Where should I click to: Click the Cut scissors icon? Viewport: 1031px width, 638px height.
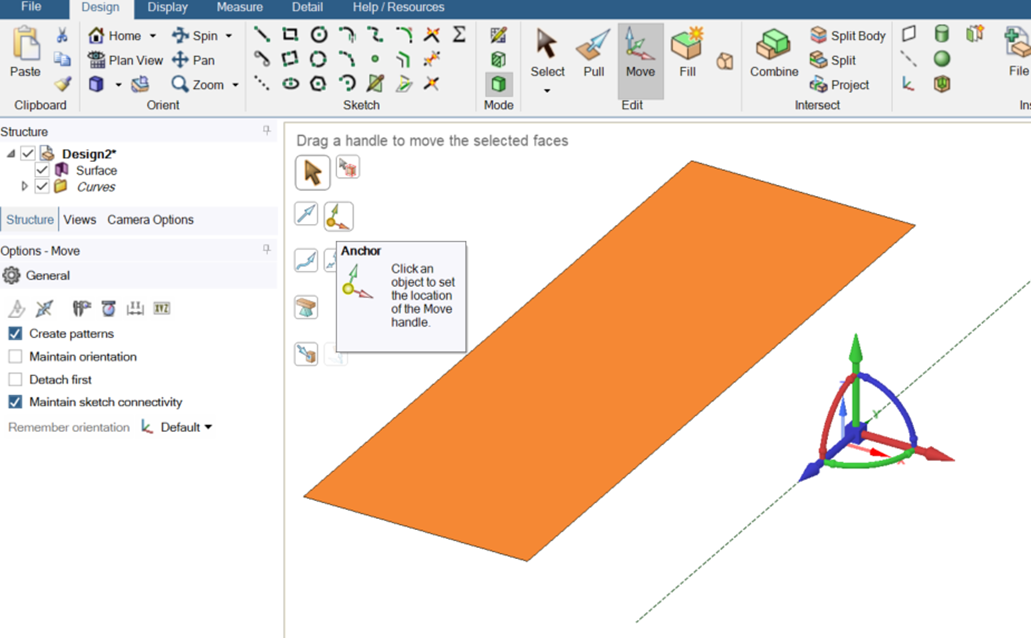click(x=62, y=35)
